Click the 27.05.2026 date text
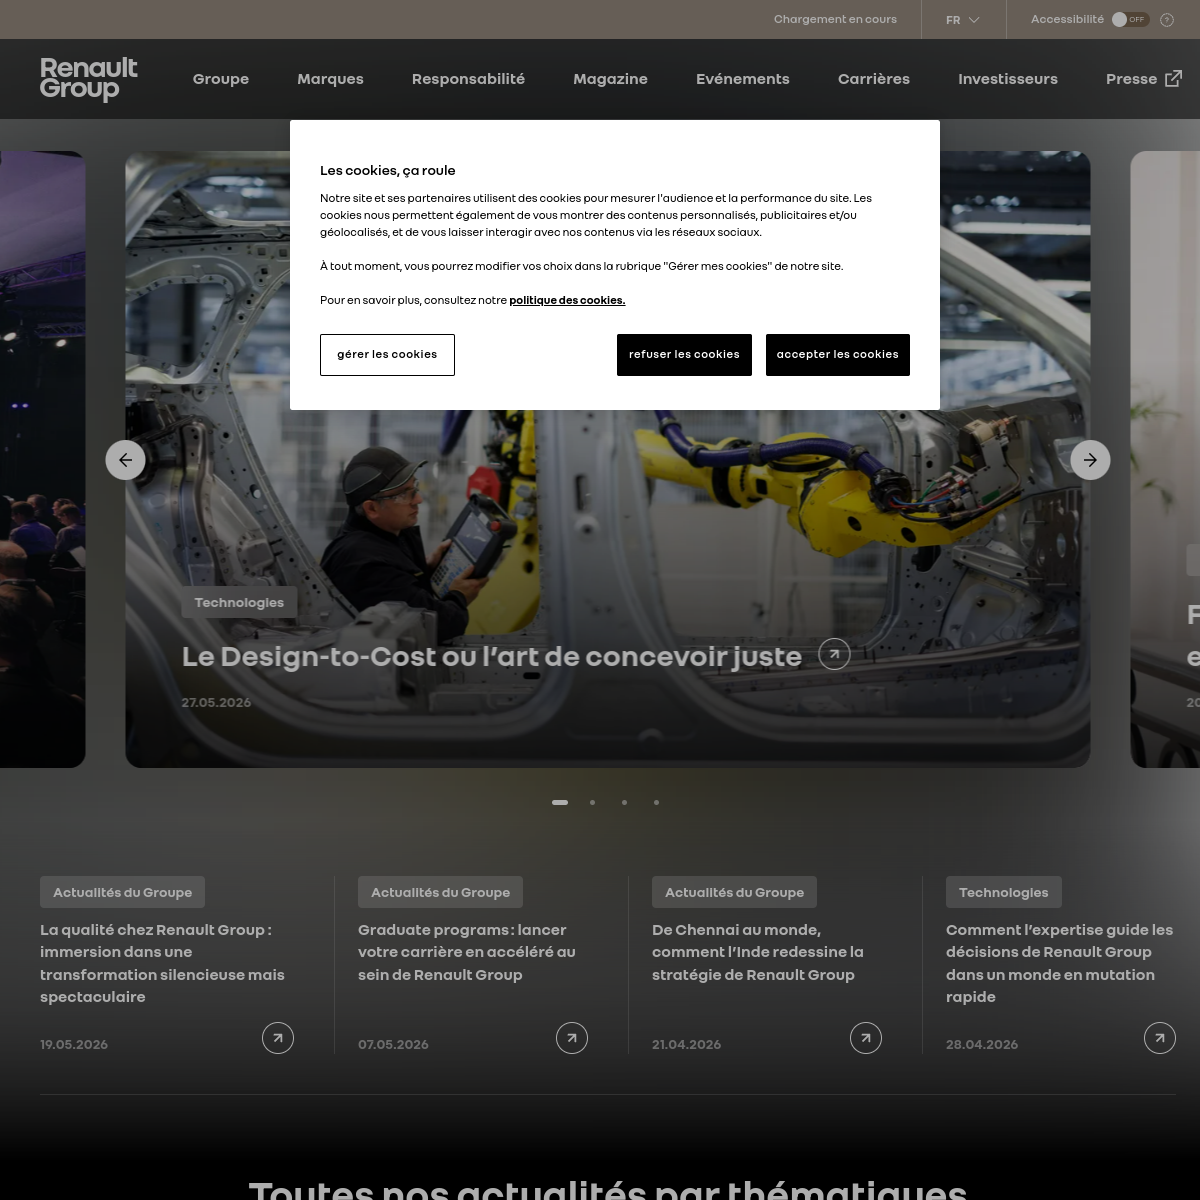1200x1200 pixels. pos(216,702)
